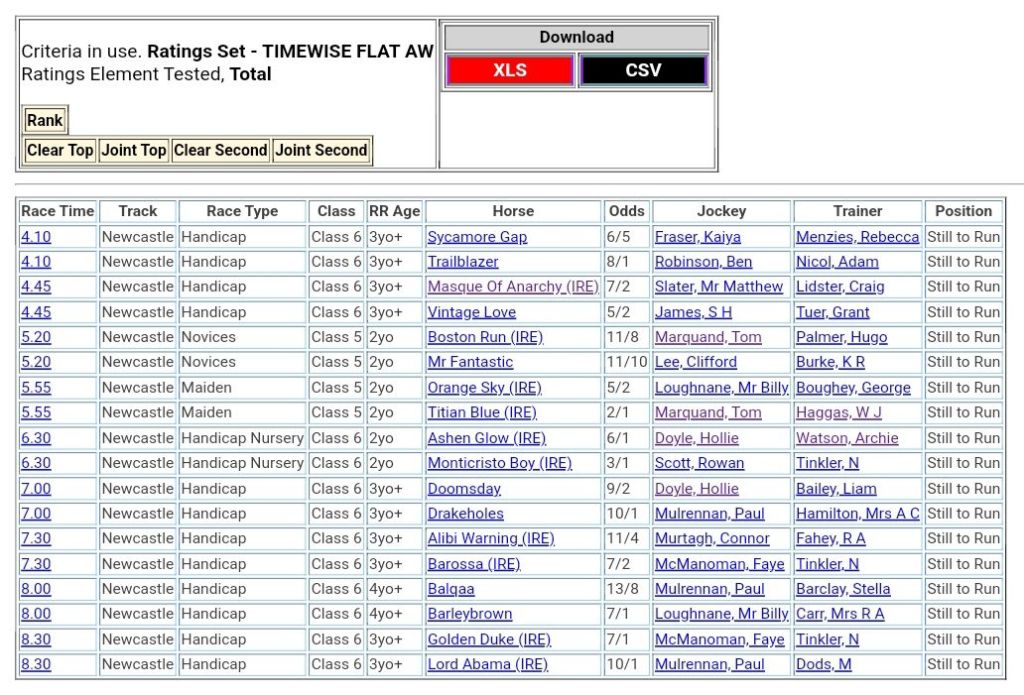Screen dimensions: 1024x695
Task: Open horse Sycamore Gap link
Action: coord(477,237)
